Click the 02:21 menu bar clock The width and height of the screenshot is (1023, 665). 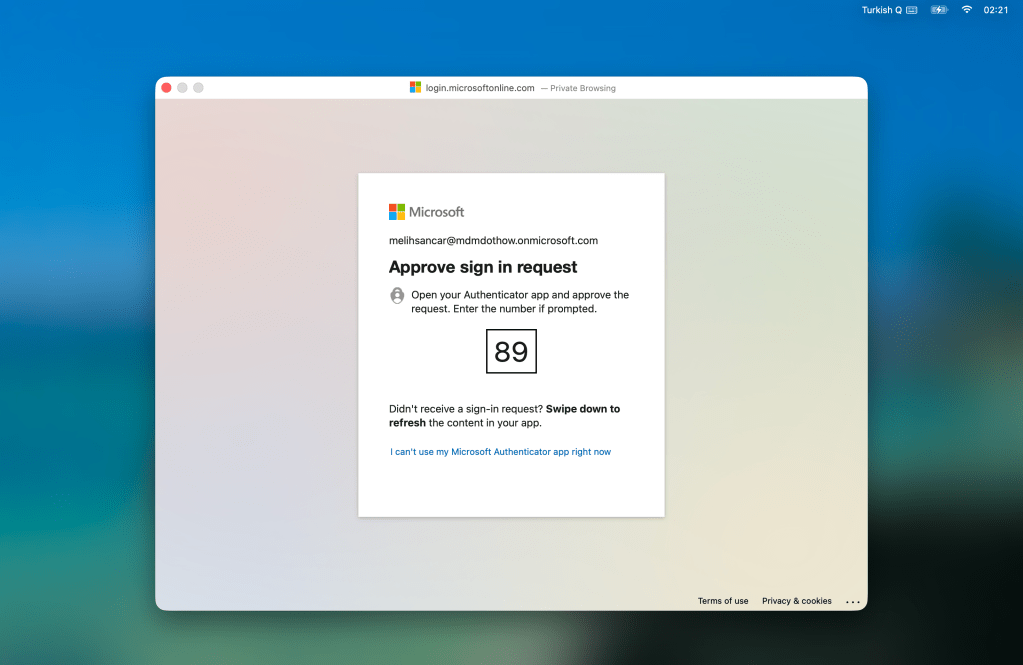pyautogui.click(x=995, y=10)
